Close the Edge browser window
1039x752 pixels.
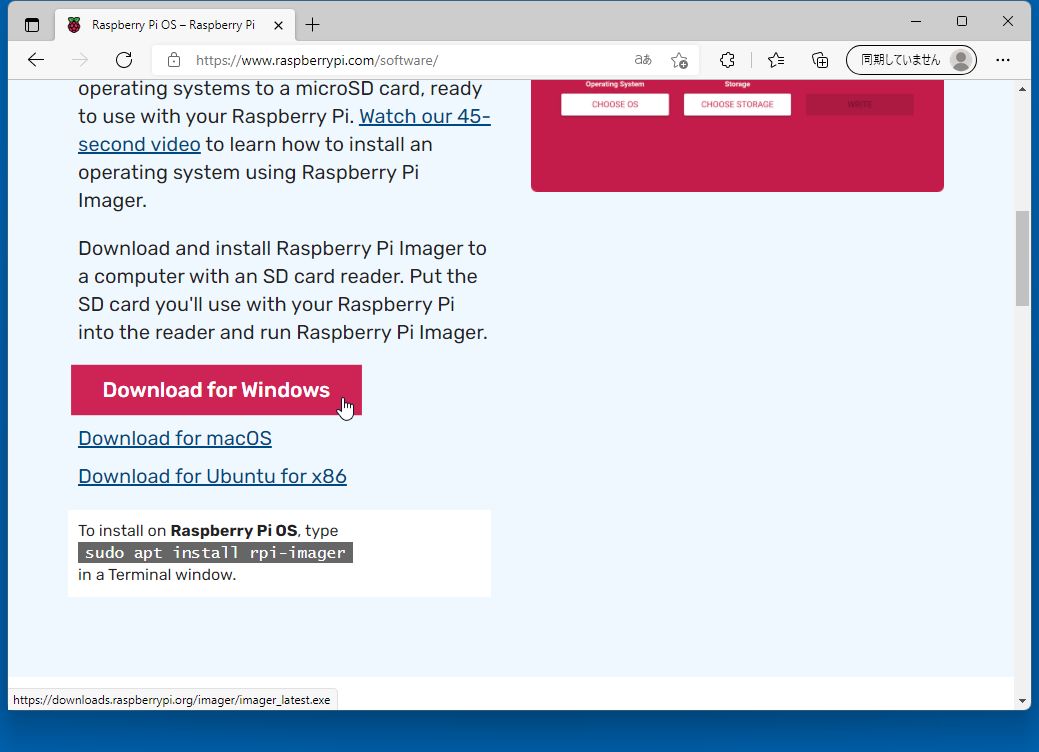[1008, 22]
